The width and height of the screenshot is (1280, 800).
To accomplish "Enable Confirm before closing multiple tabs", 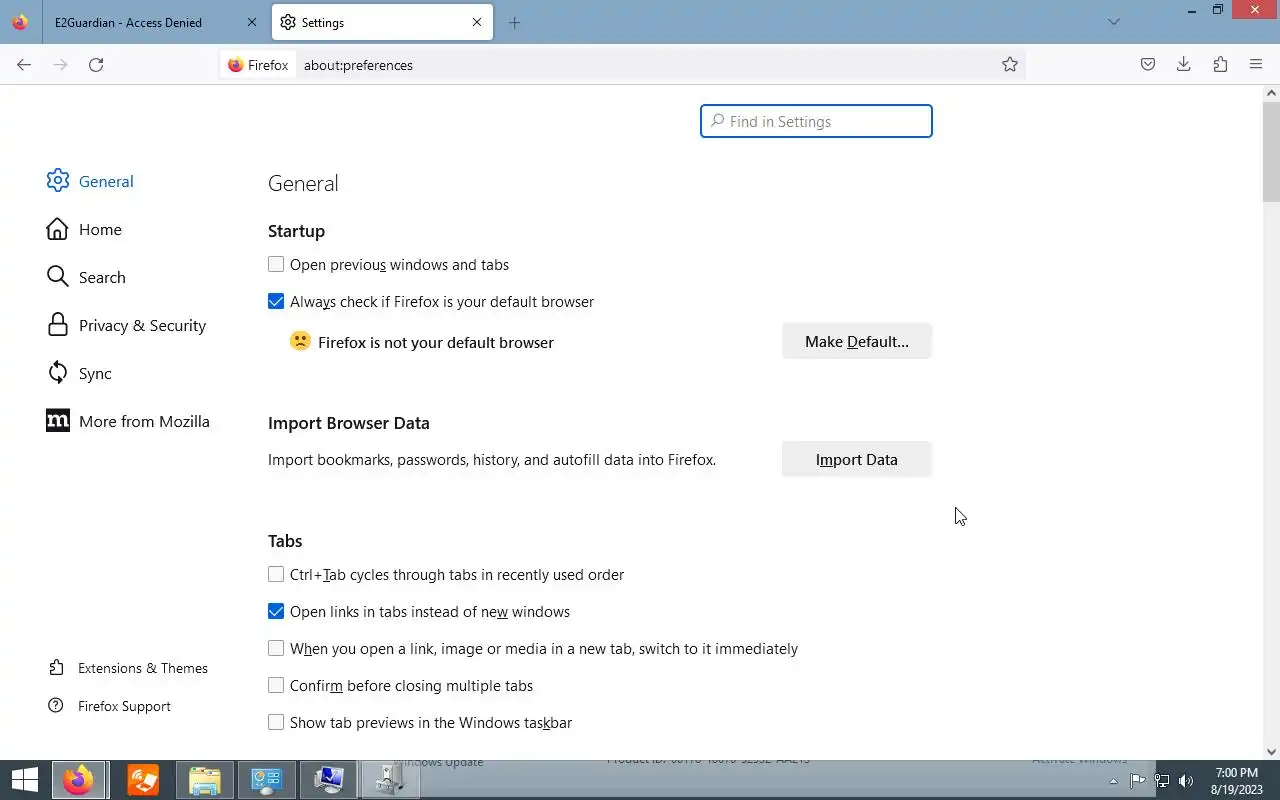I will (276, 686).
